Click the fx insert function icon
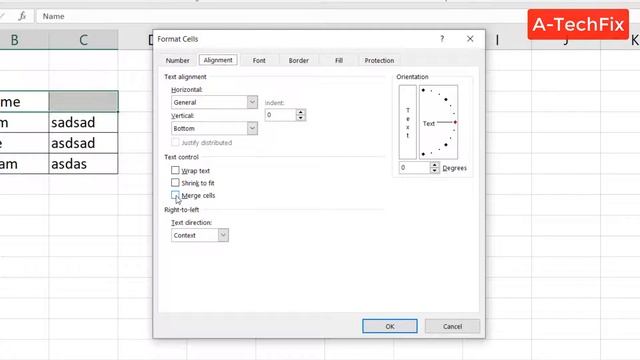The width and height of the screenshot is (640, 360). tap(22, 16)
